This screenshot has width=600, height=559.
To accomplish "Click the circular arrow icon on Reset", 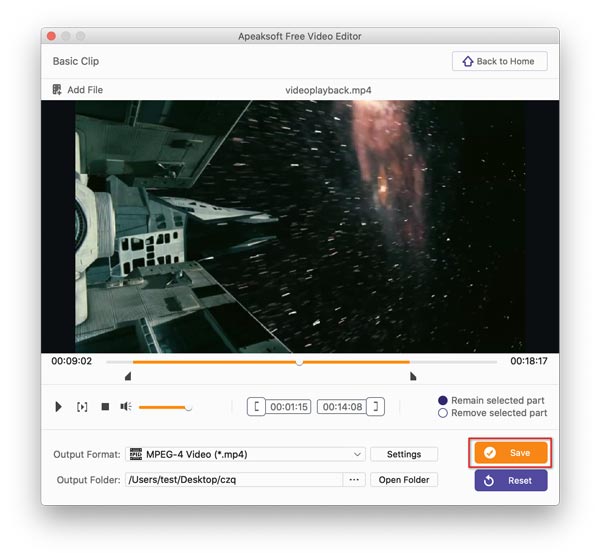I will coord(489,481).
